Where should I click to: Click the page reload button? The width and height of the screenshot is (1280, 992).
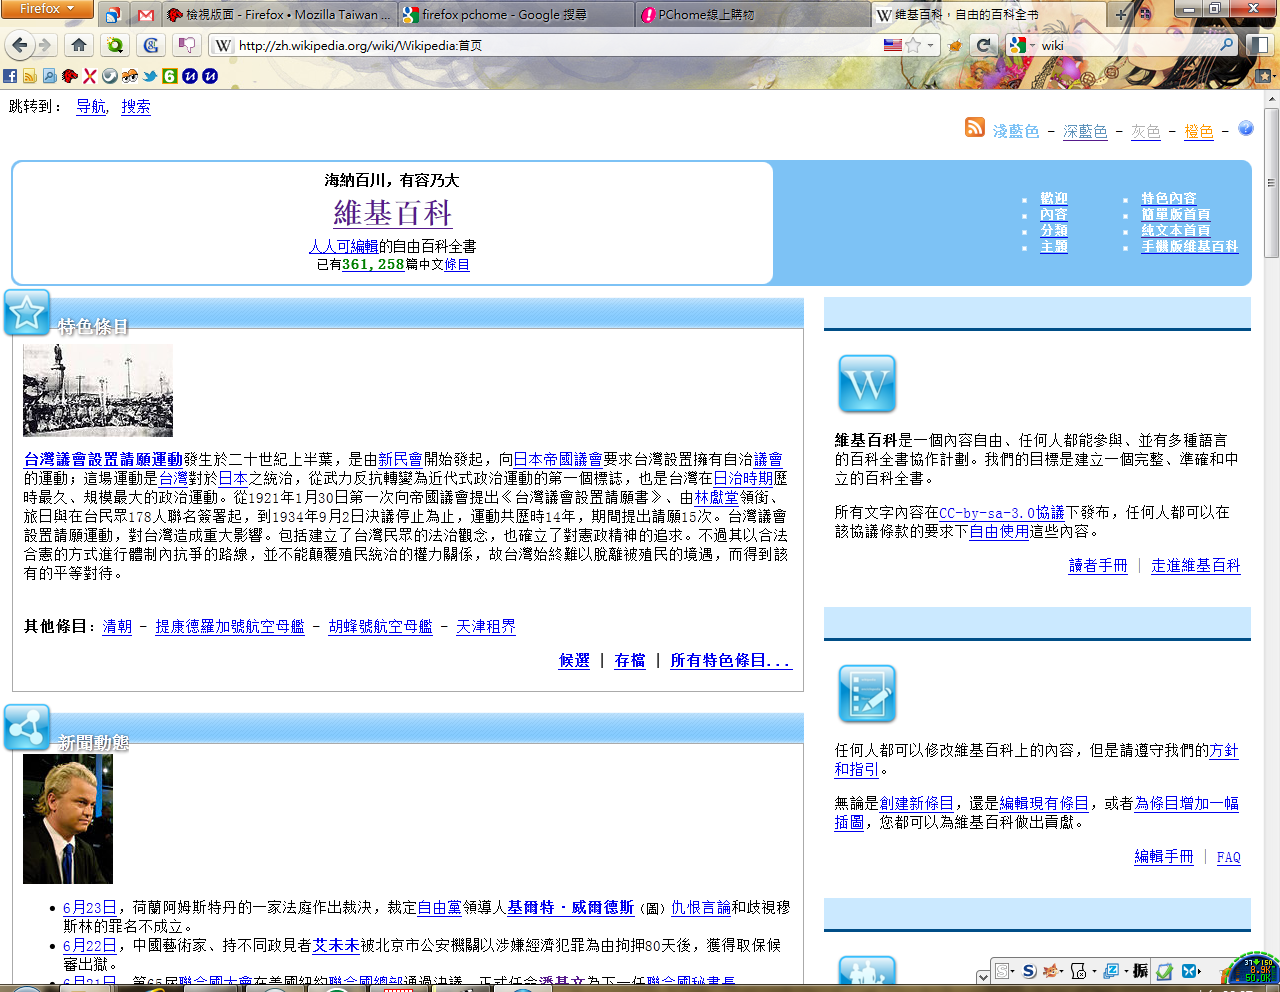point(984,45)
